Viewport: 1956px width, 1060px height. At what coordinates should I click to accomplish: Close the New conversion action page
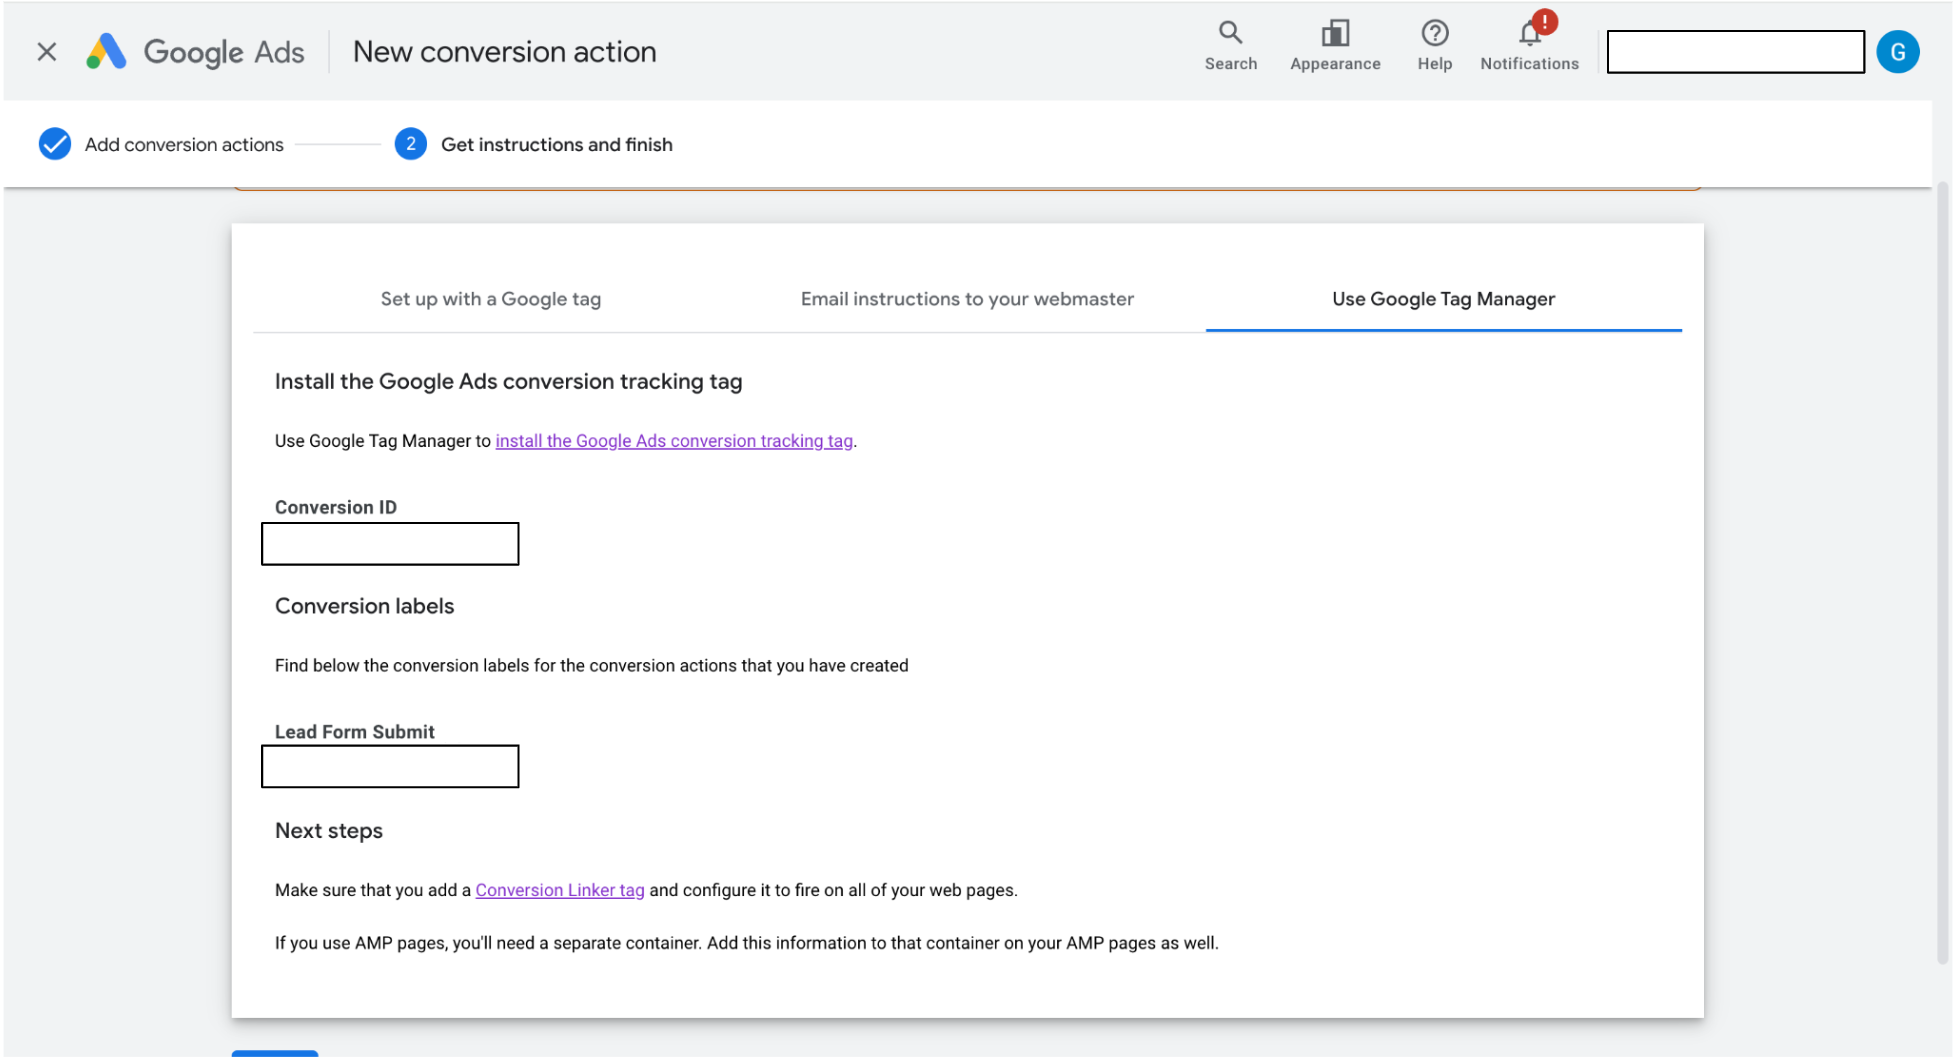pos(46,52)
